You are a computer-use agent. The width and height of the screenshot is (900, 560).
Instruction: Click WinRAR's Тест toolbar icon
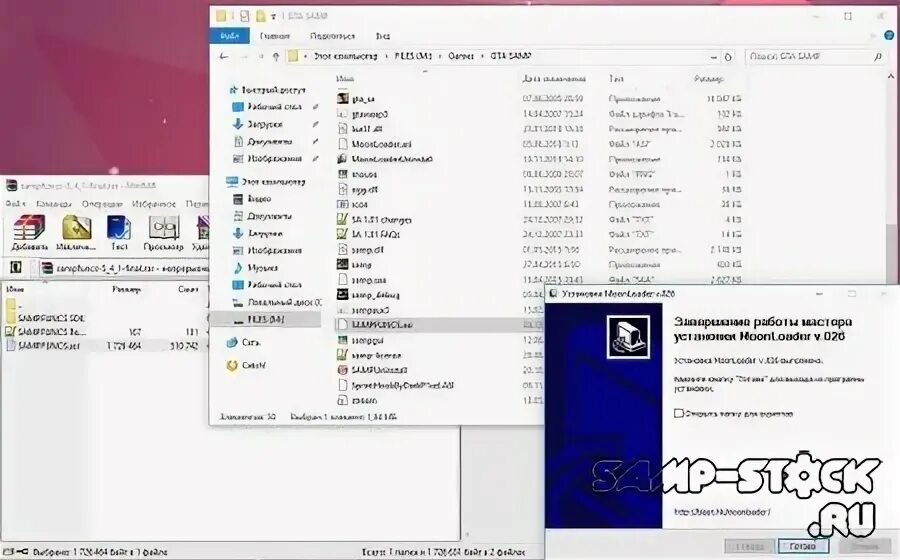coord(119,234)
